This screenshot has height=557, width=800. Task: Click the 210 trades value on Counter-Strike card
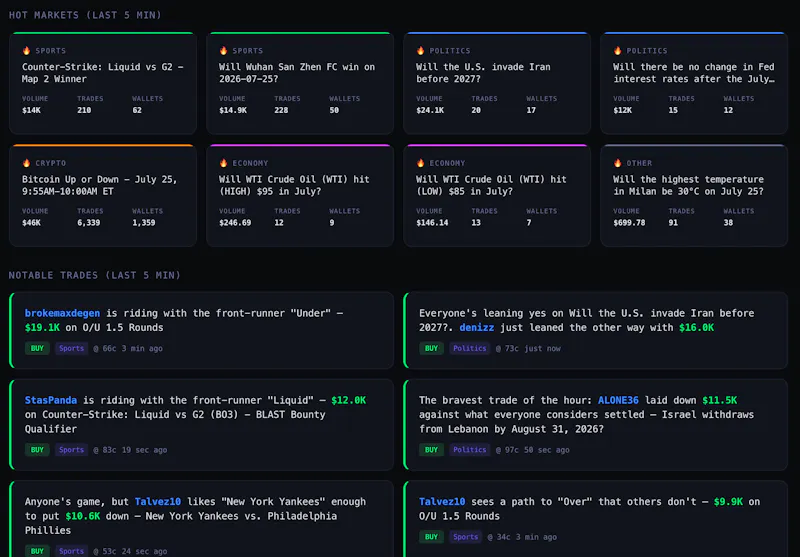point(84,110)
